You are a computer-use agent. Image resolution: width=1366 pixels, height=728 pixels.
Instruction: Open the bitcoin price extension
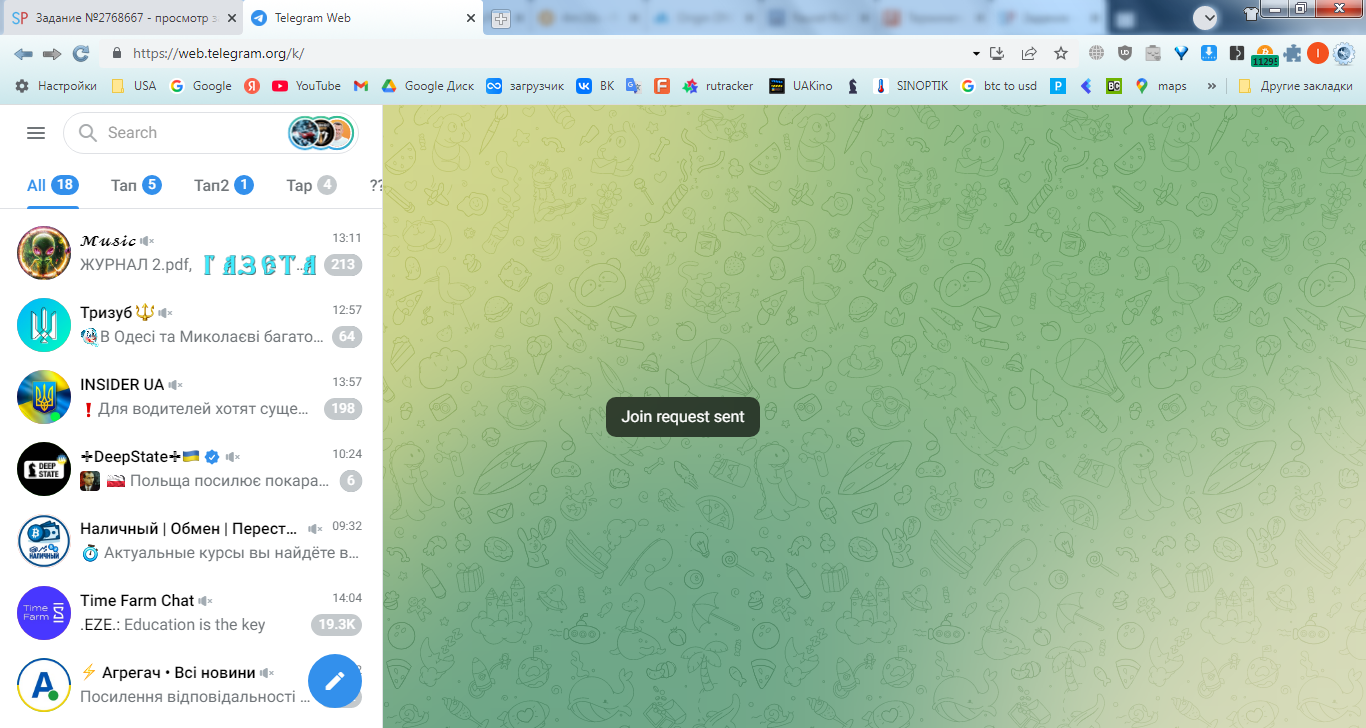tap(1265, 56)
